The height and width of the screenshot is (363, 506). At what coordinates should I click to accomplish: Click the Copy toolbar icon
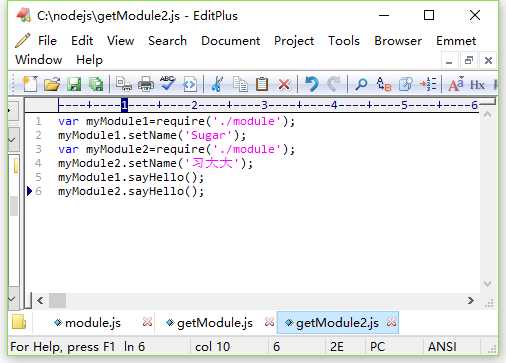click(x=240, y=84)
